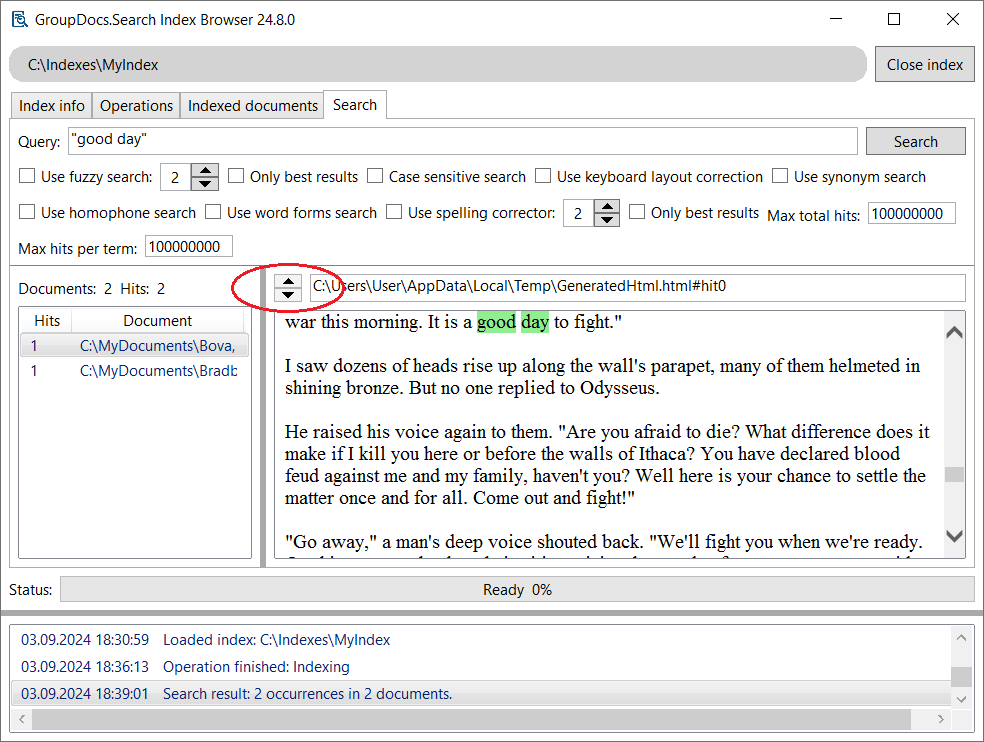This screenshot has width=984, height=742.
Task: Click into the Query text field
Action: point(462,141)
